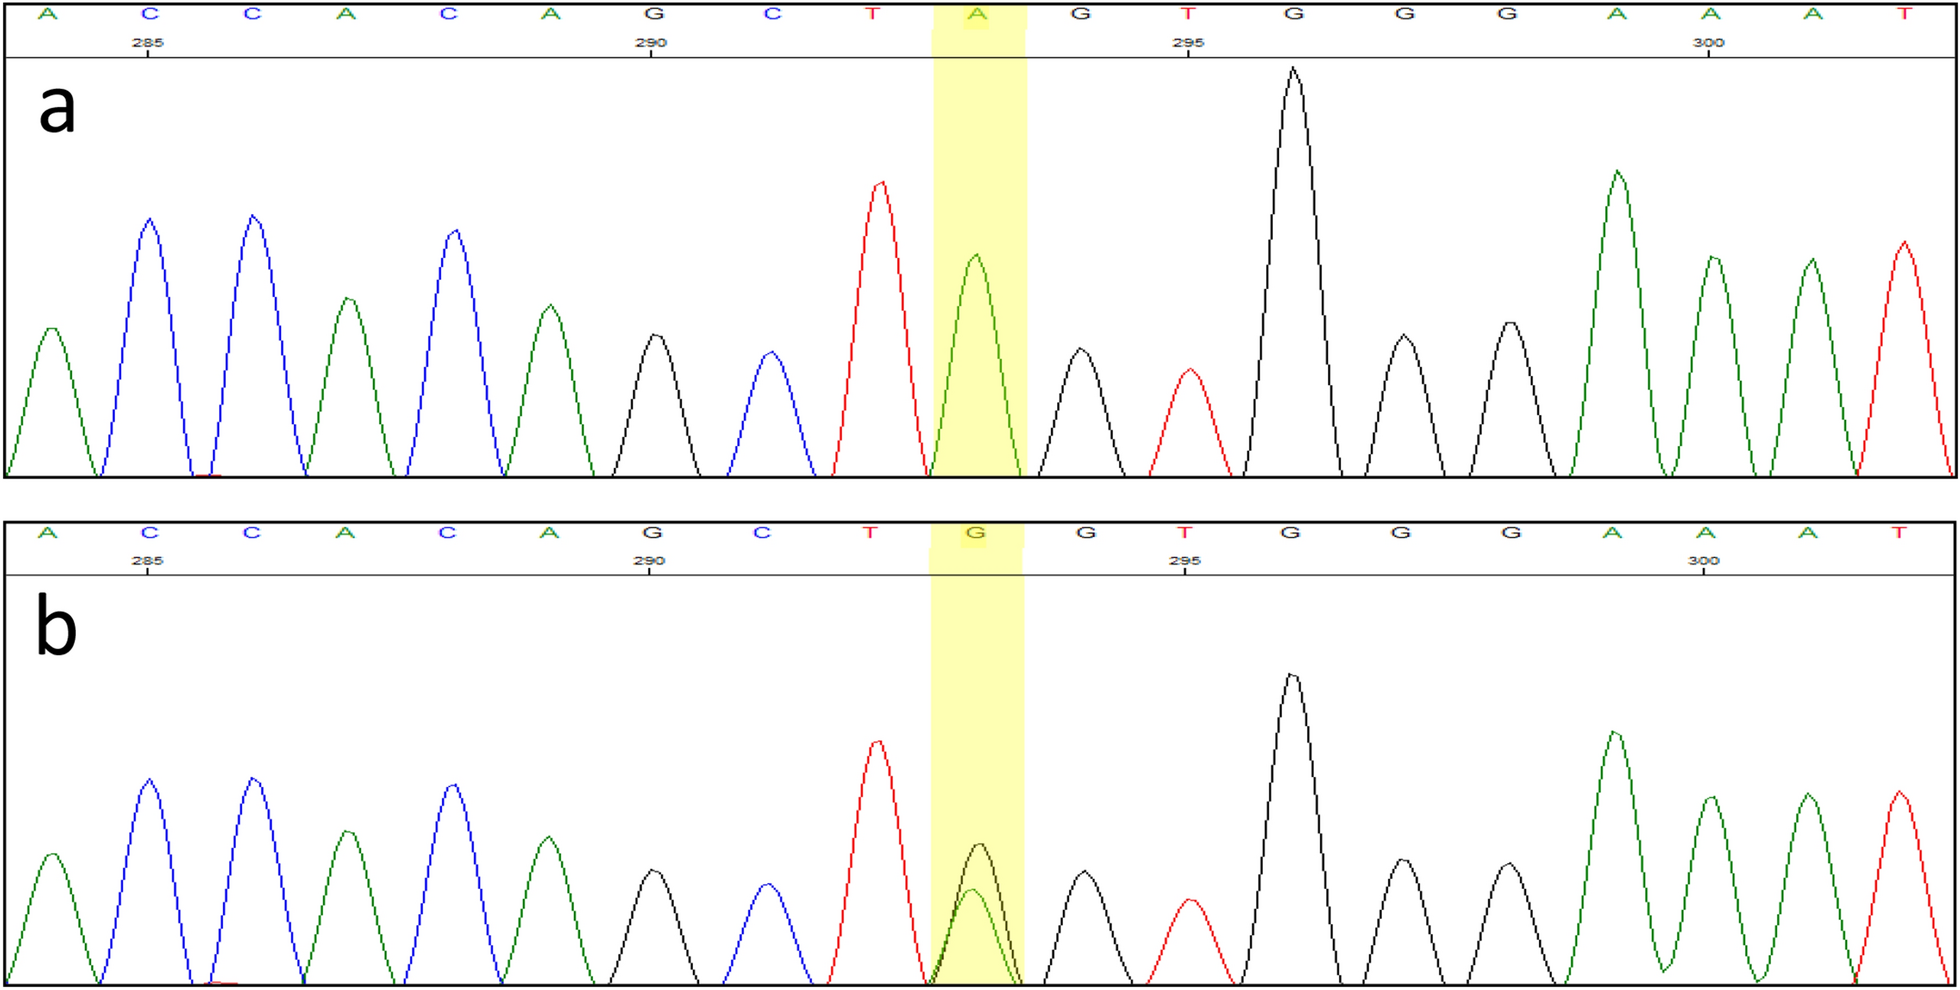
Task: Click the tallest black G peak in panel b
Action: pyautogui.click(x=1292, y=828)
